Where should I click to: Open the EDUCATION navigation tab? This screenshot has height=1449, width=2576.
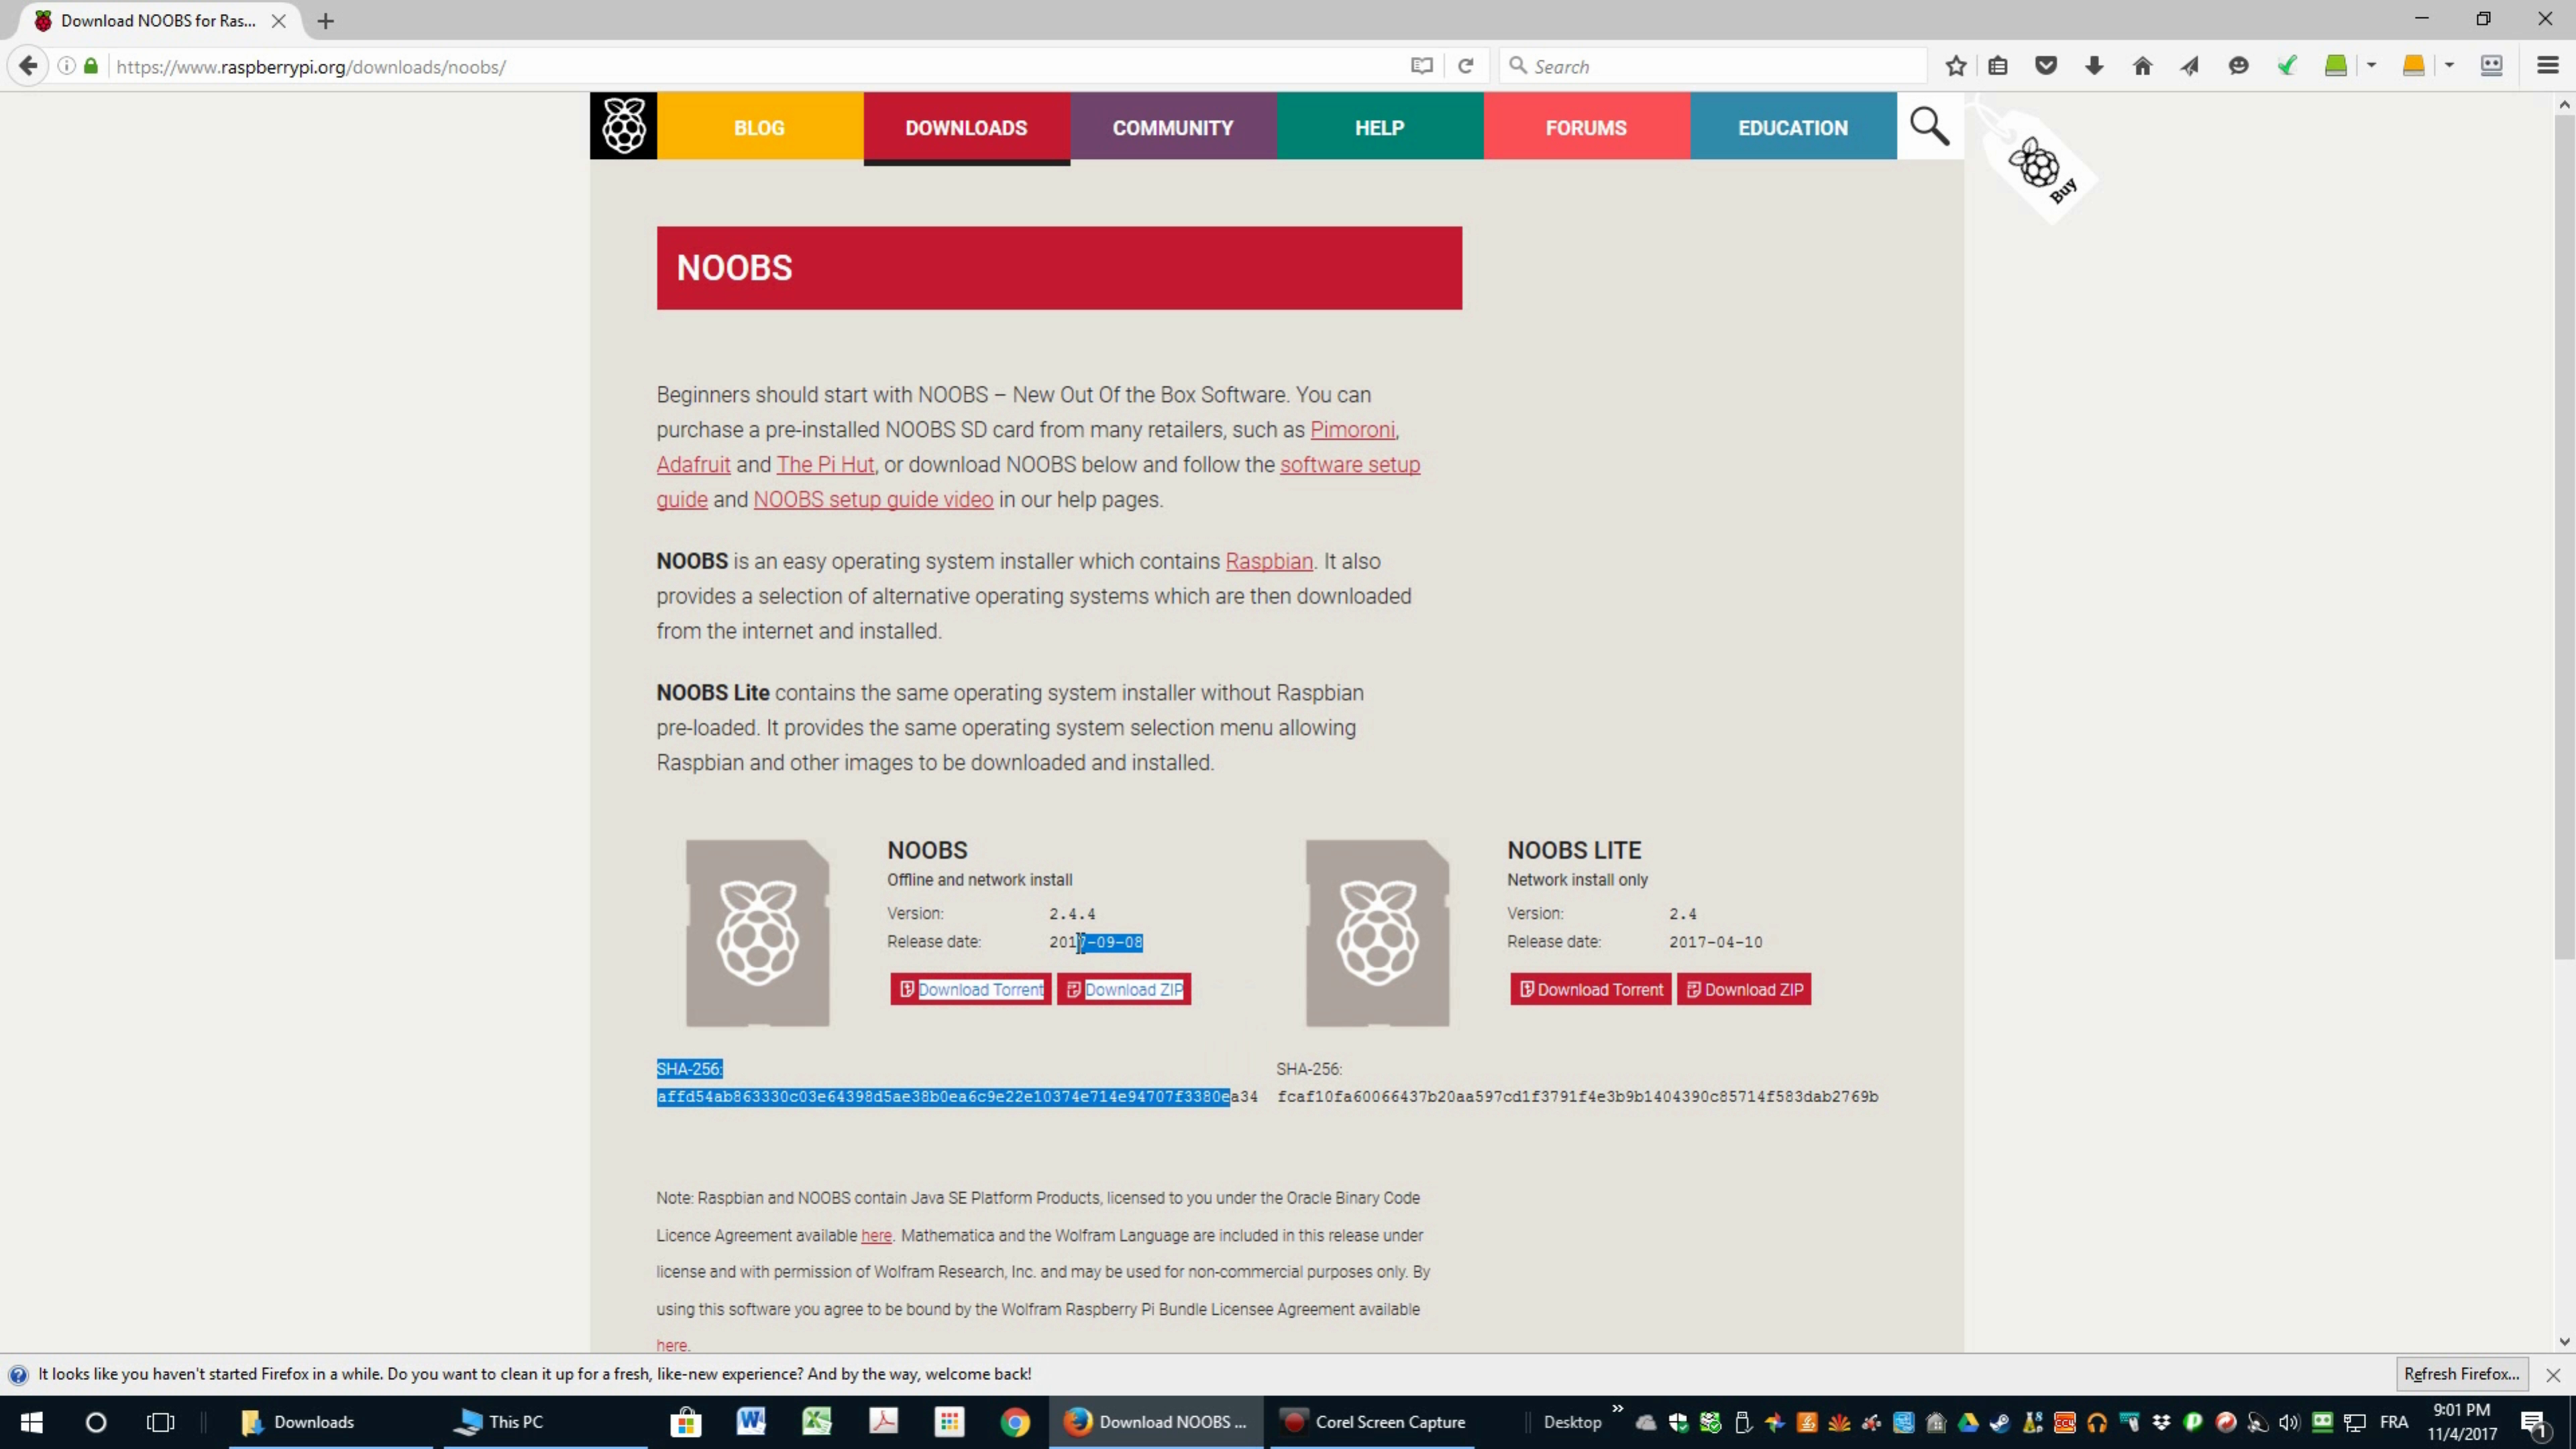coord(1793,127)
